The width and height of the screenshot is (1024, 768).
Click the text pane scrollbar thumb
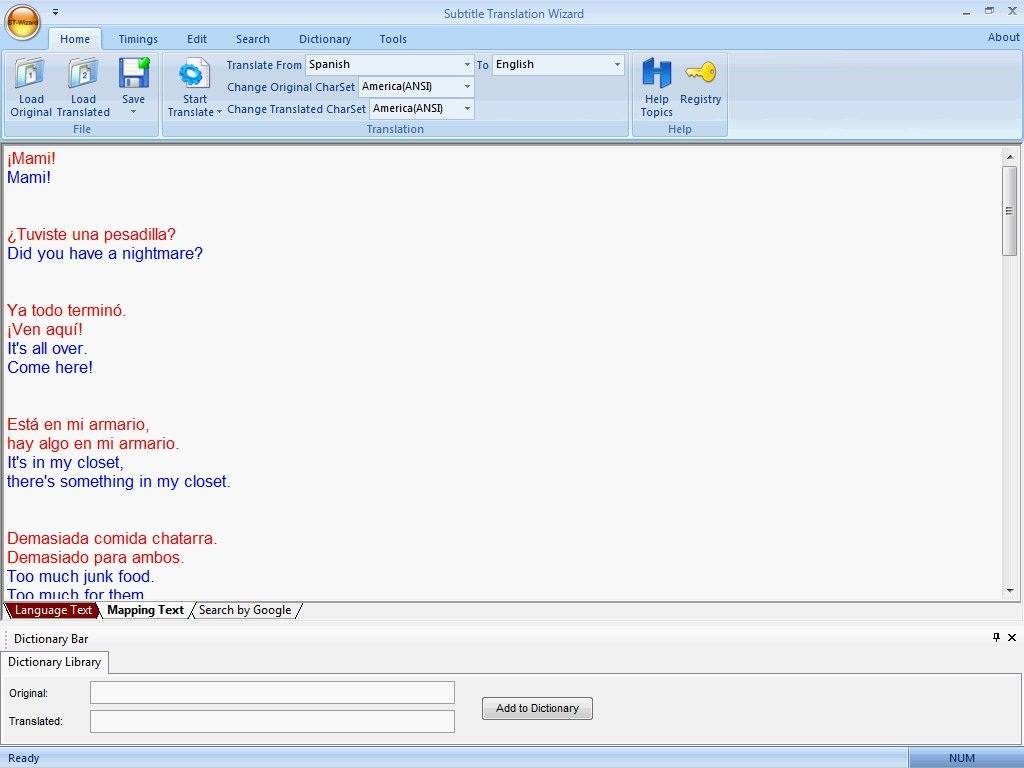[x=1010, y=211]
